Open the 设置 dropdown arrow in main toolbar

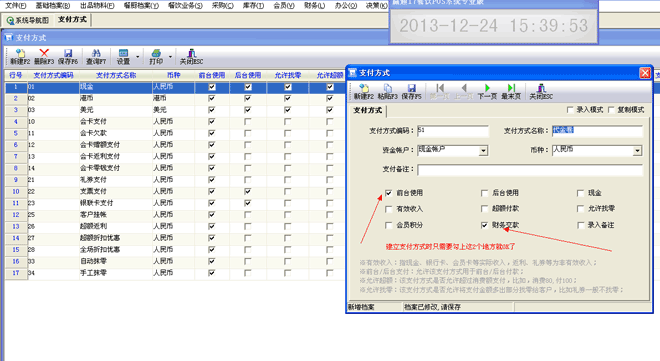(x=137, y=56)
